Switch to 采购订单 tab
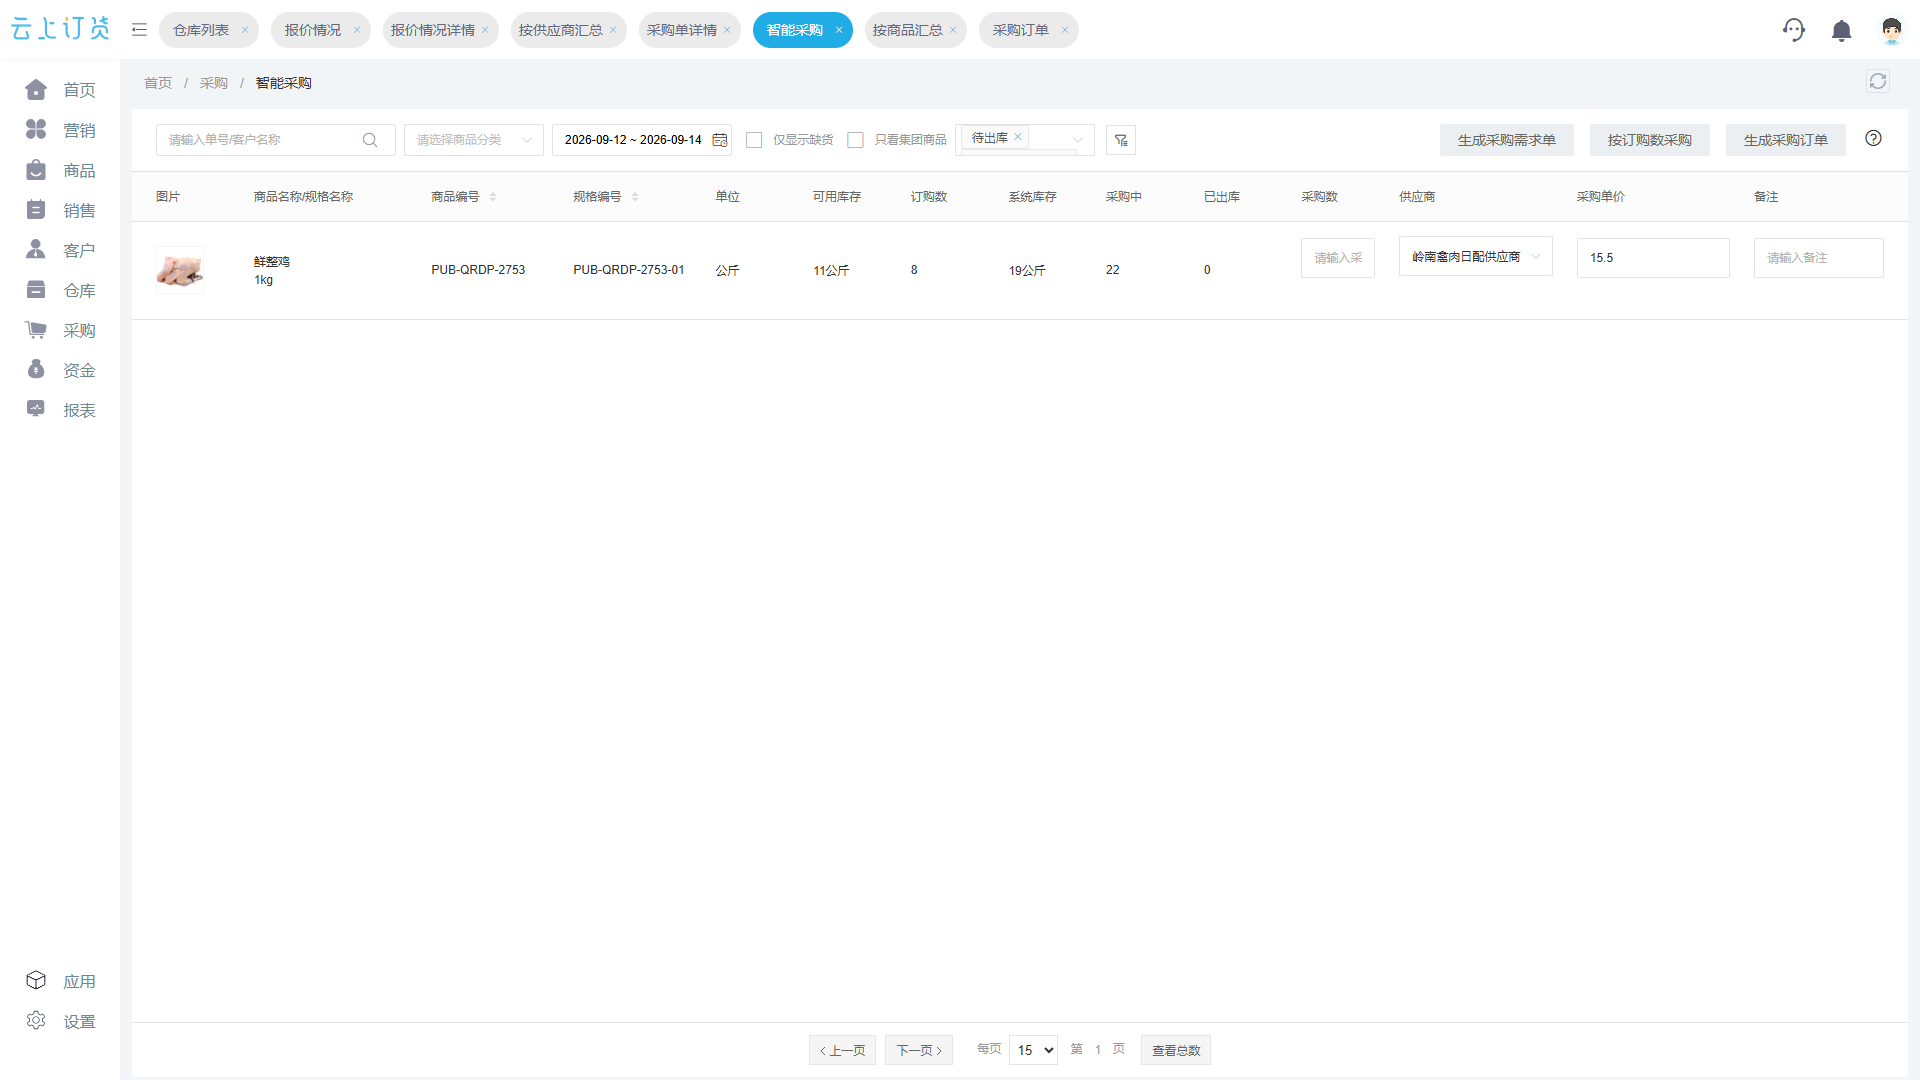 pyautogui.click(x=1021, y=30)
